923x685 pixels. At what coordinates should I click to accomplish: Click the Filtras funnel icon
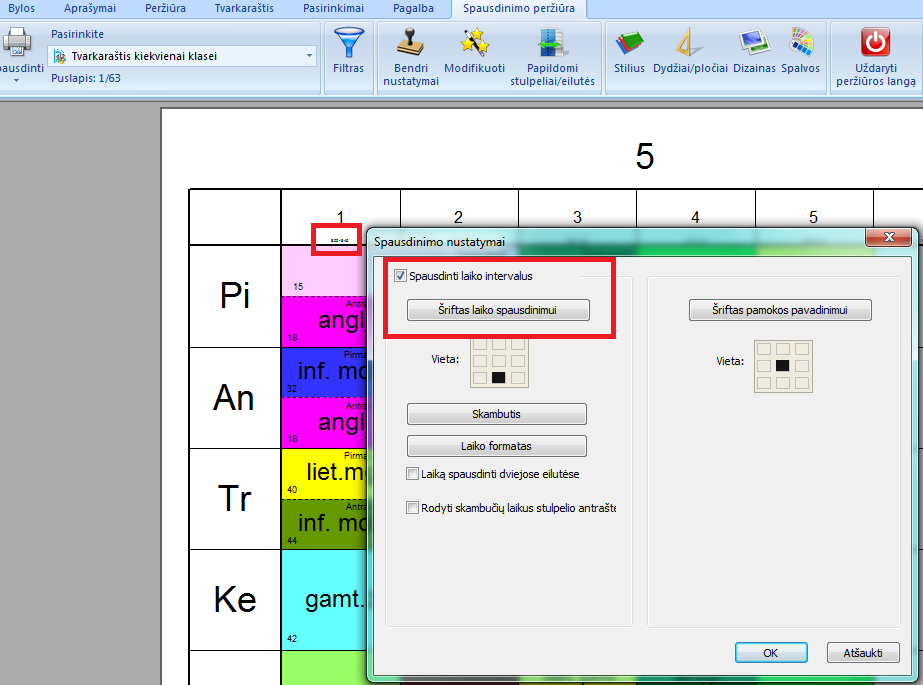(x=348, y=44)
